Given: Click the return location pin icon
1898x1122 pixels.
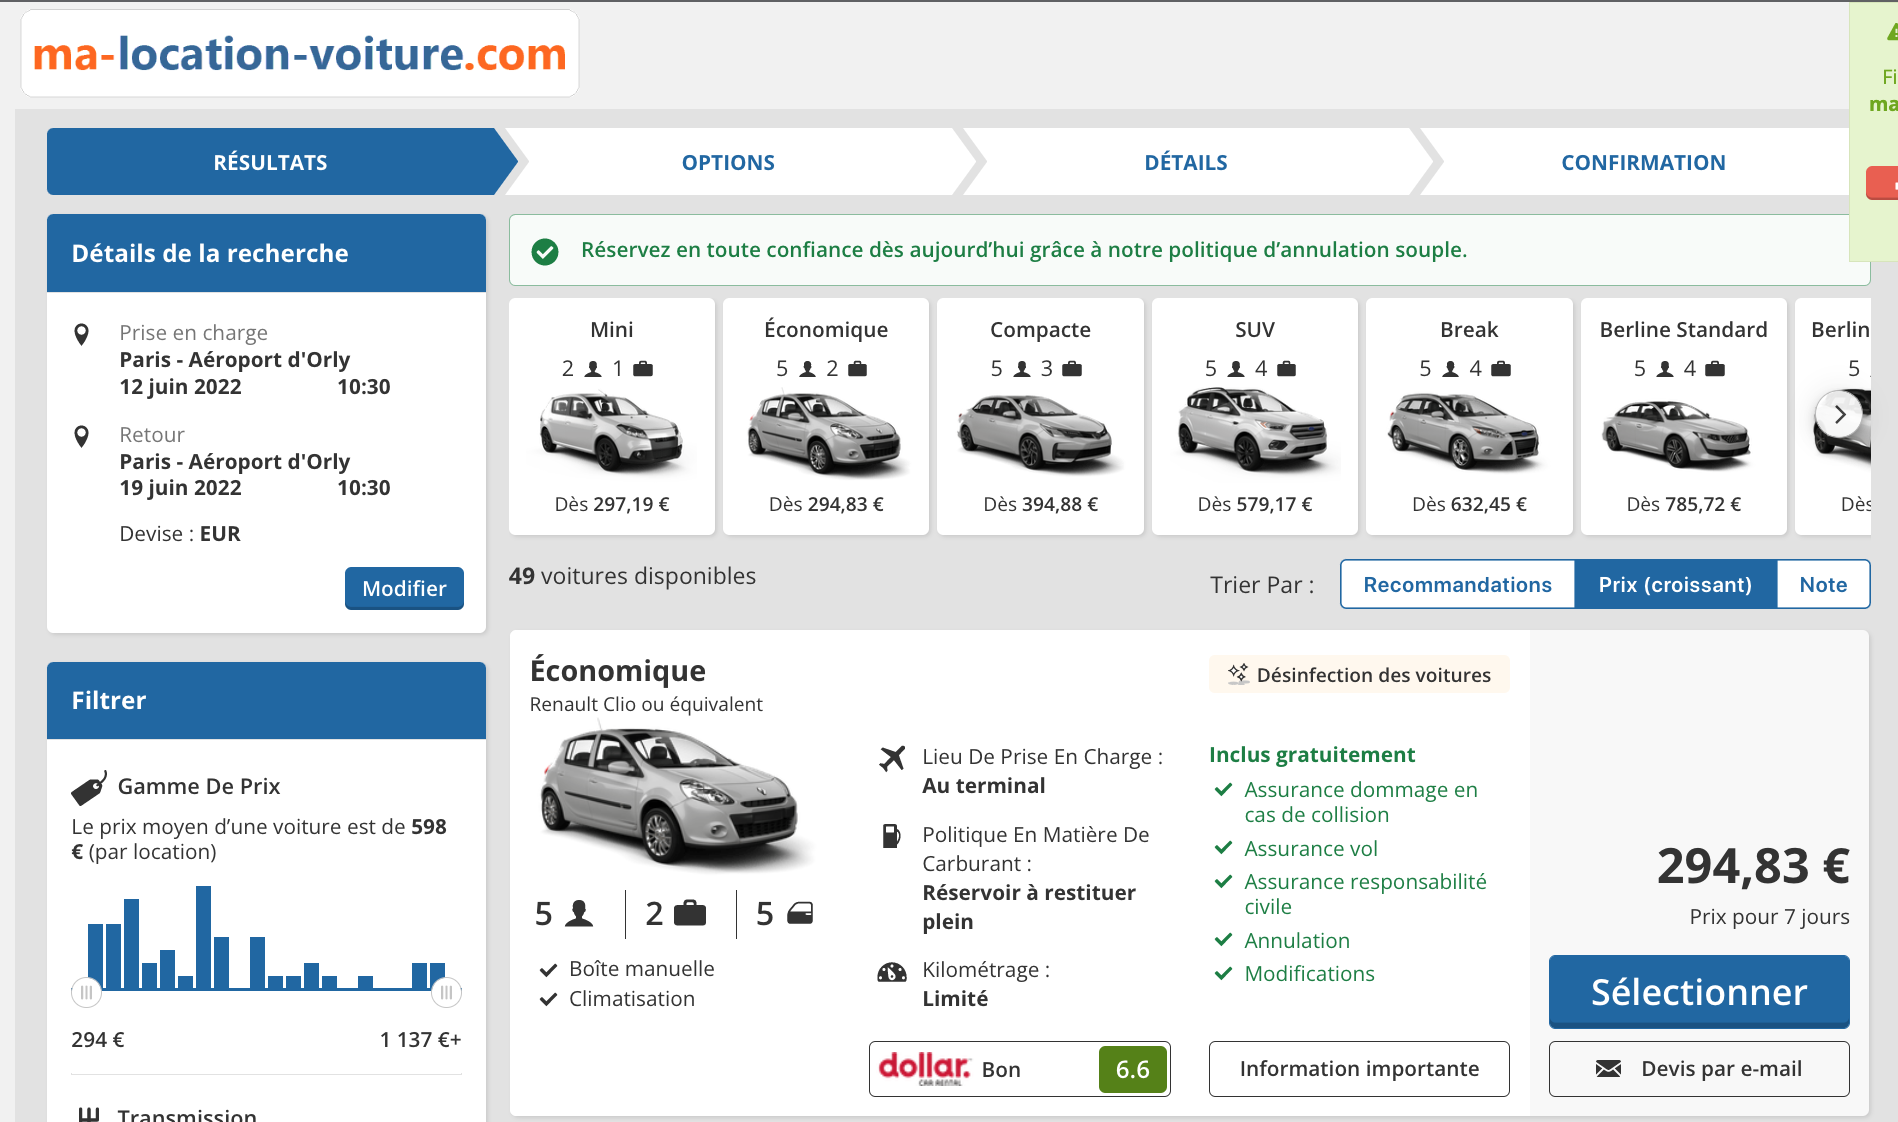Looking at the screenshot, I should (82, 436).
